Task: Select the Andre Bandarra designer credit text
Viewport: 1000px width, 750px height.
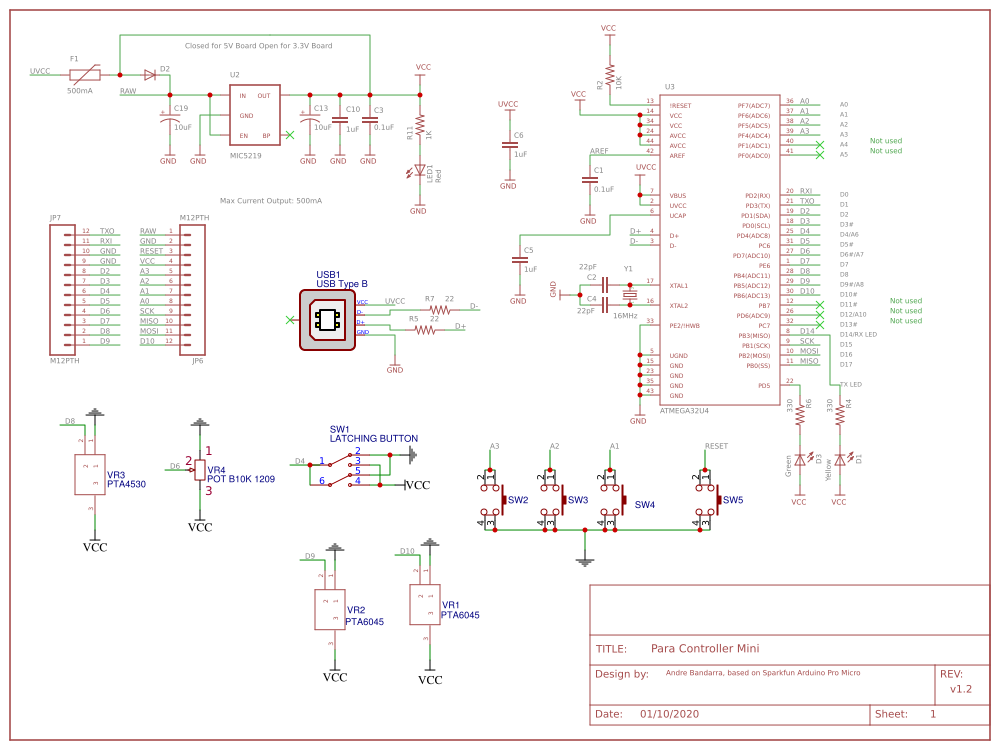Action: tap(763, 673)
